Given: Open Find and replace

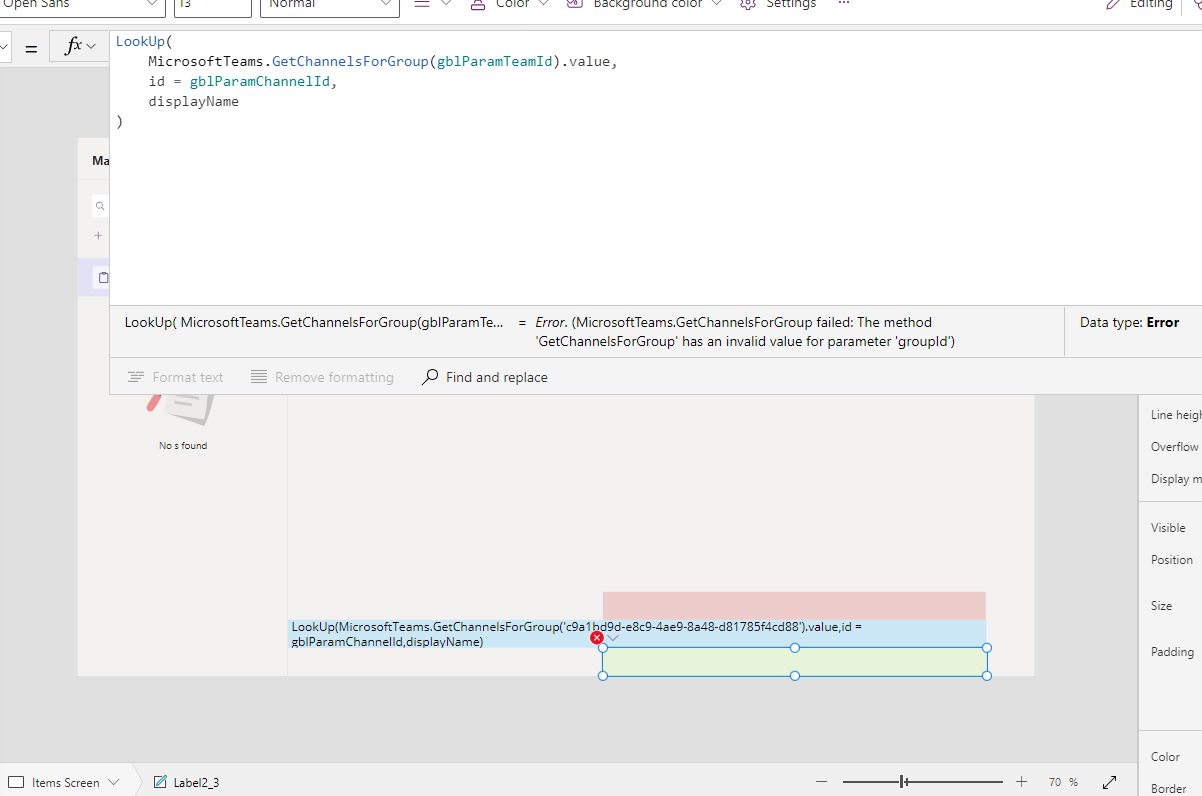Looking at the screenshot, I should 429,377.
